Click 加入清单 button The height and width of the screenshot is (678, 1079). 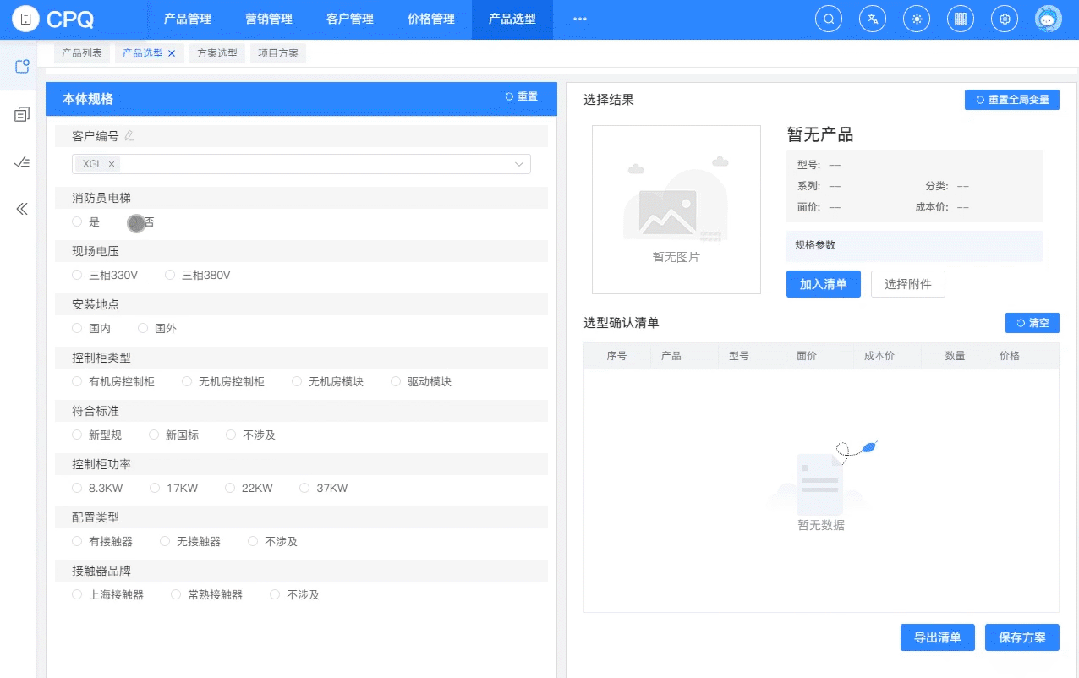[x=823, y=284]
